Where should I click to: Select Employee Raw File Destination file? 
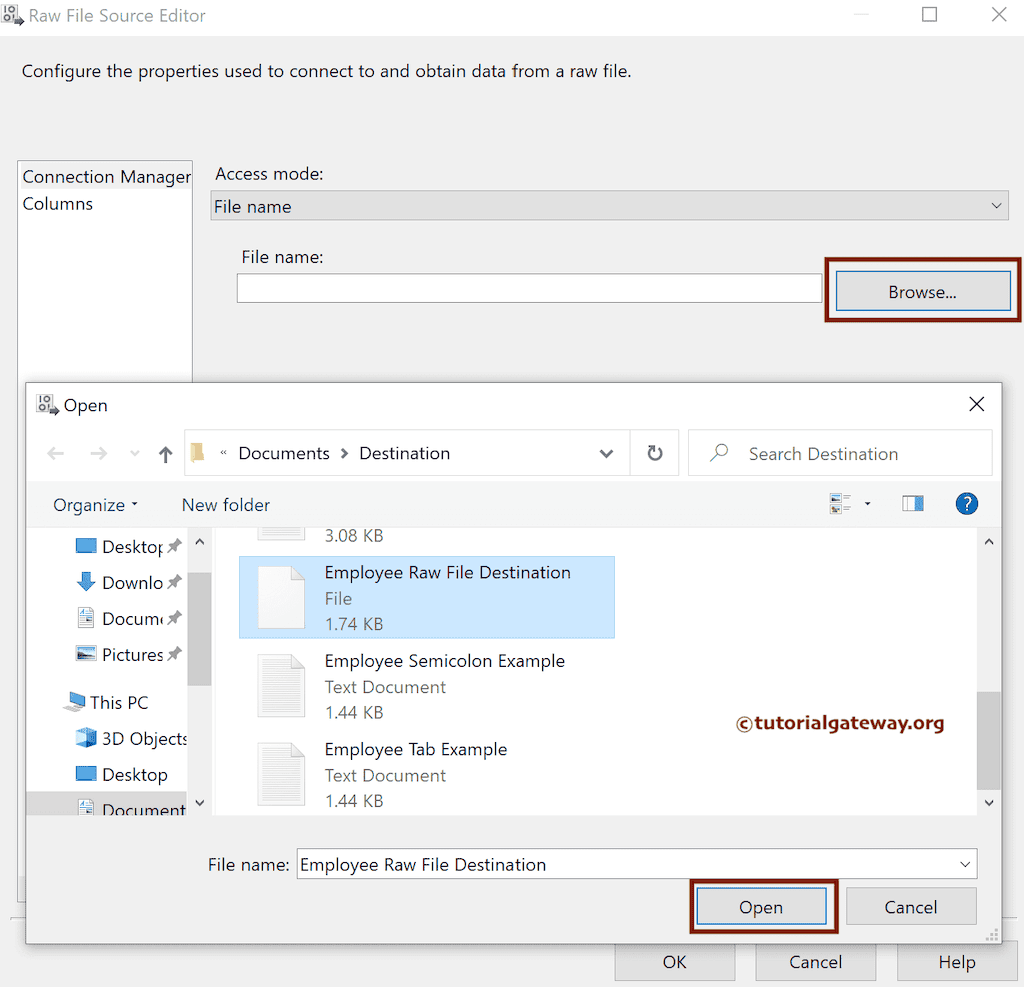pyautogui.click(x=426, y=597)
